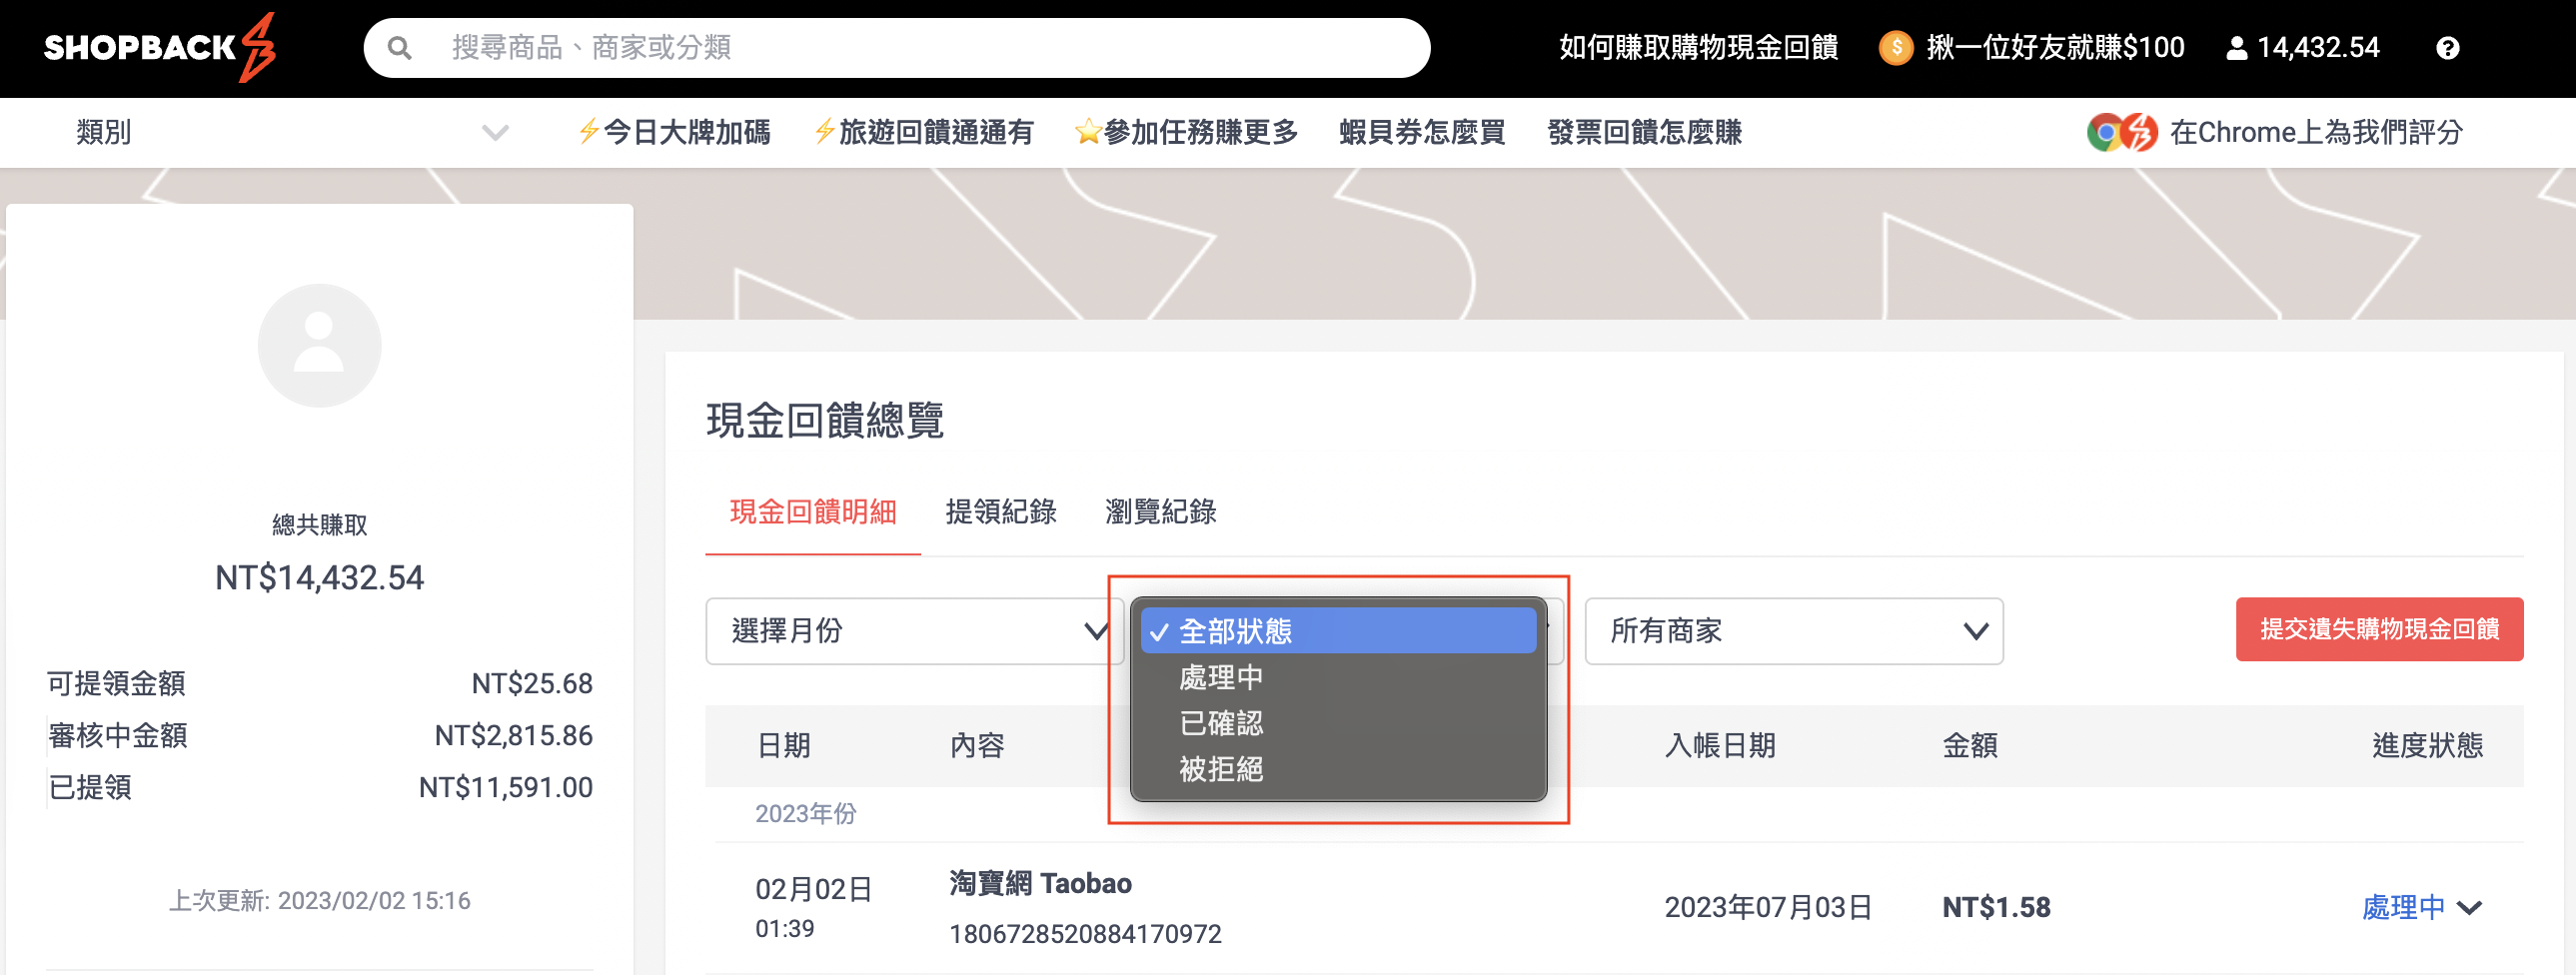Click 淘寶網 Taobao merchant name
Image resolution: width=2576 pixels, height=975 pixels.
[1040, 884]
